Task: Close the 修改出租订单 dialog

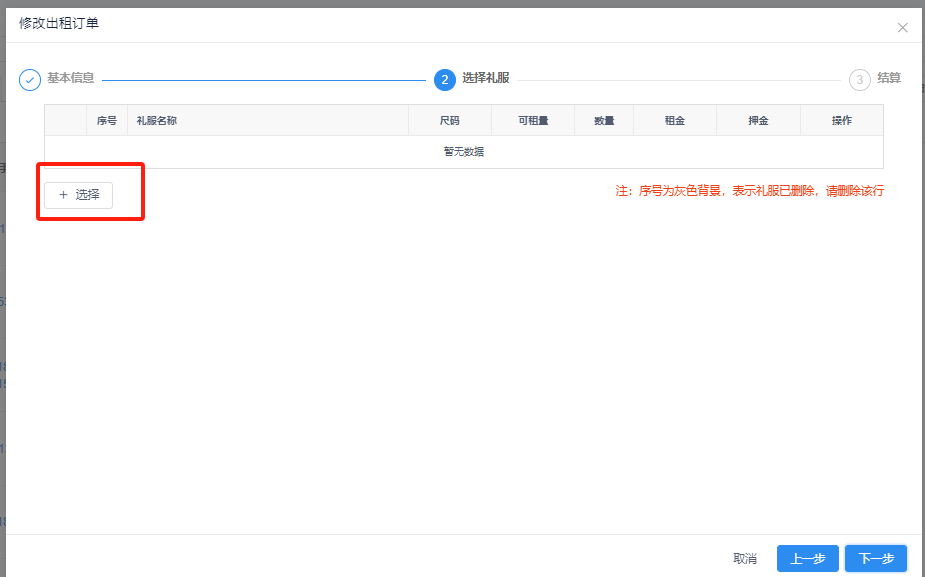Action: coord(903,27)
